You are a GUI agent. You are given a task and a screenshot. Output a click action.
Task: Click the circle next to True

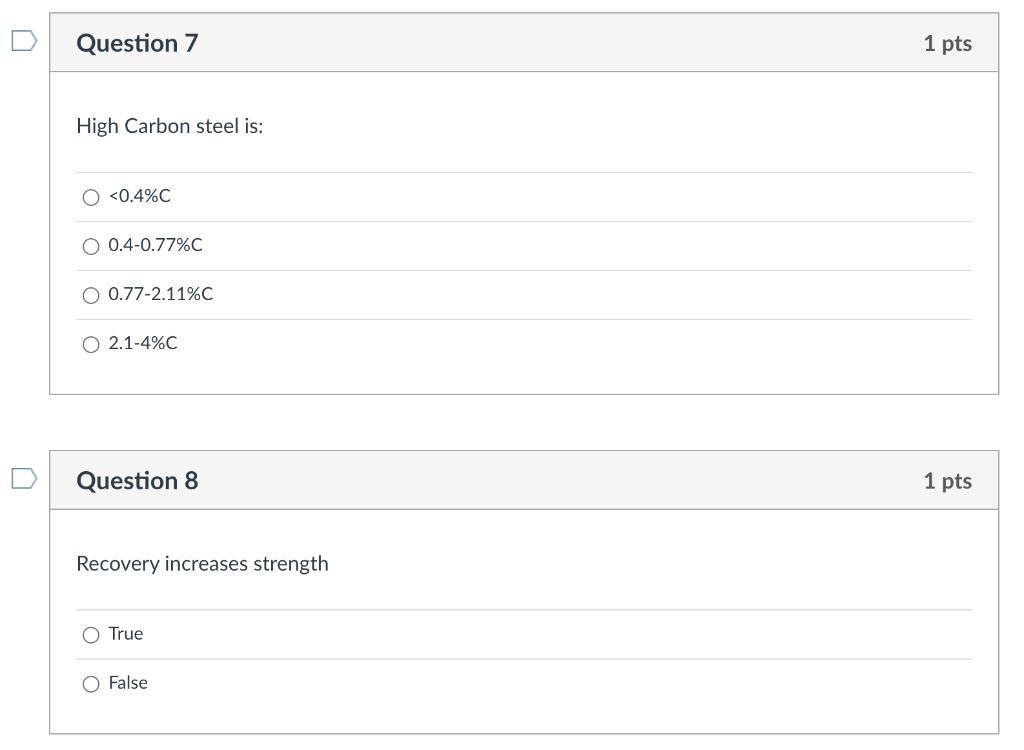91,634
